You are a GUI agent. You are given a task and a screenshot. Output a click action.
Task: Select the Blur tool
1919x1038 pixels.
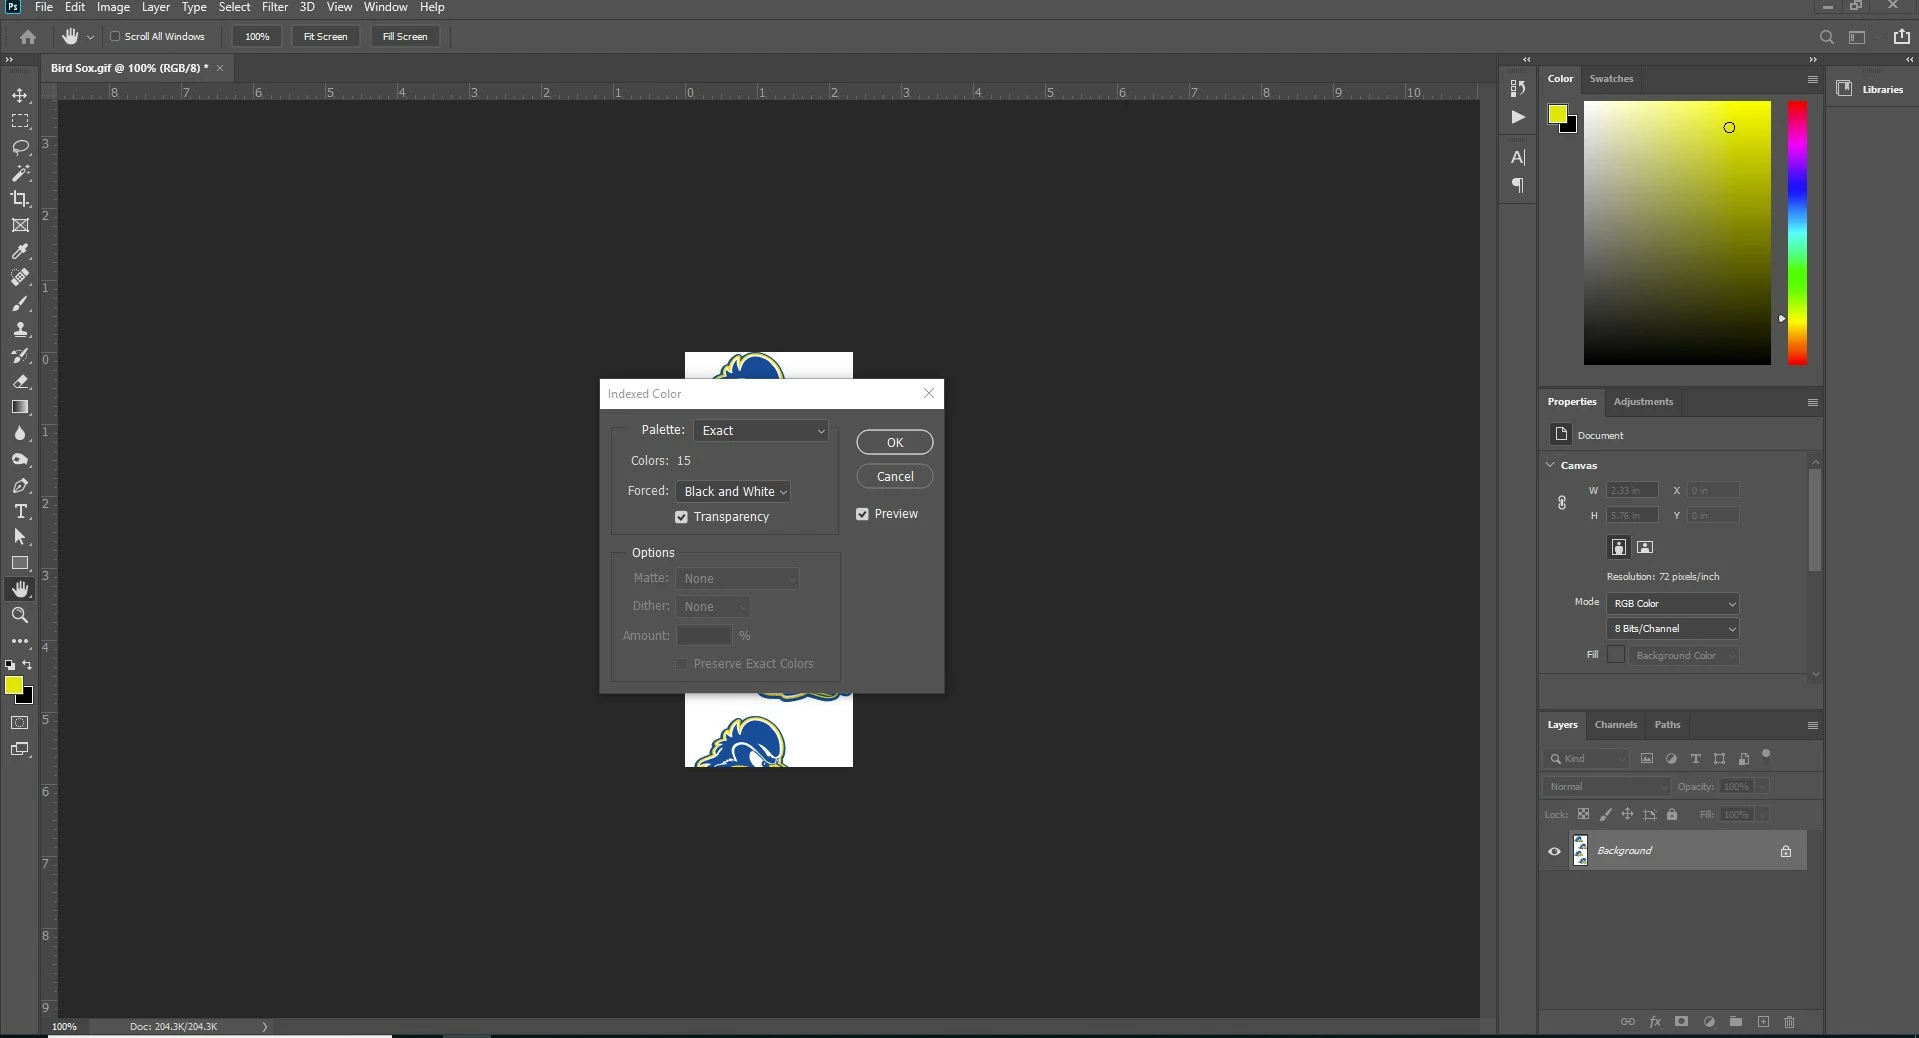(20, 433)
